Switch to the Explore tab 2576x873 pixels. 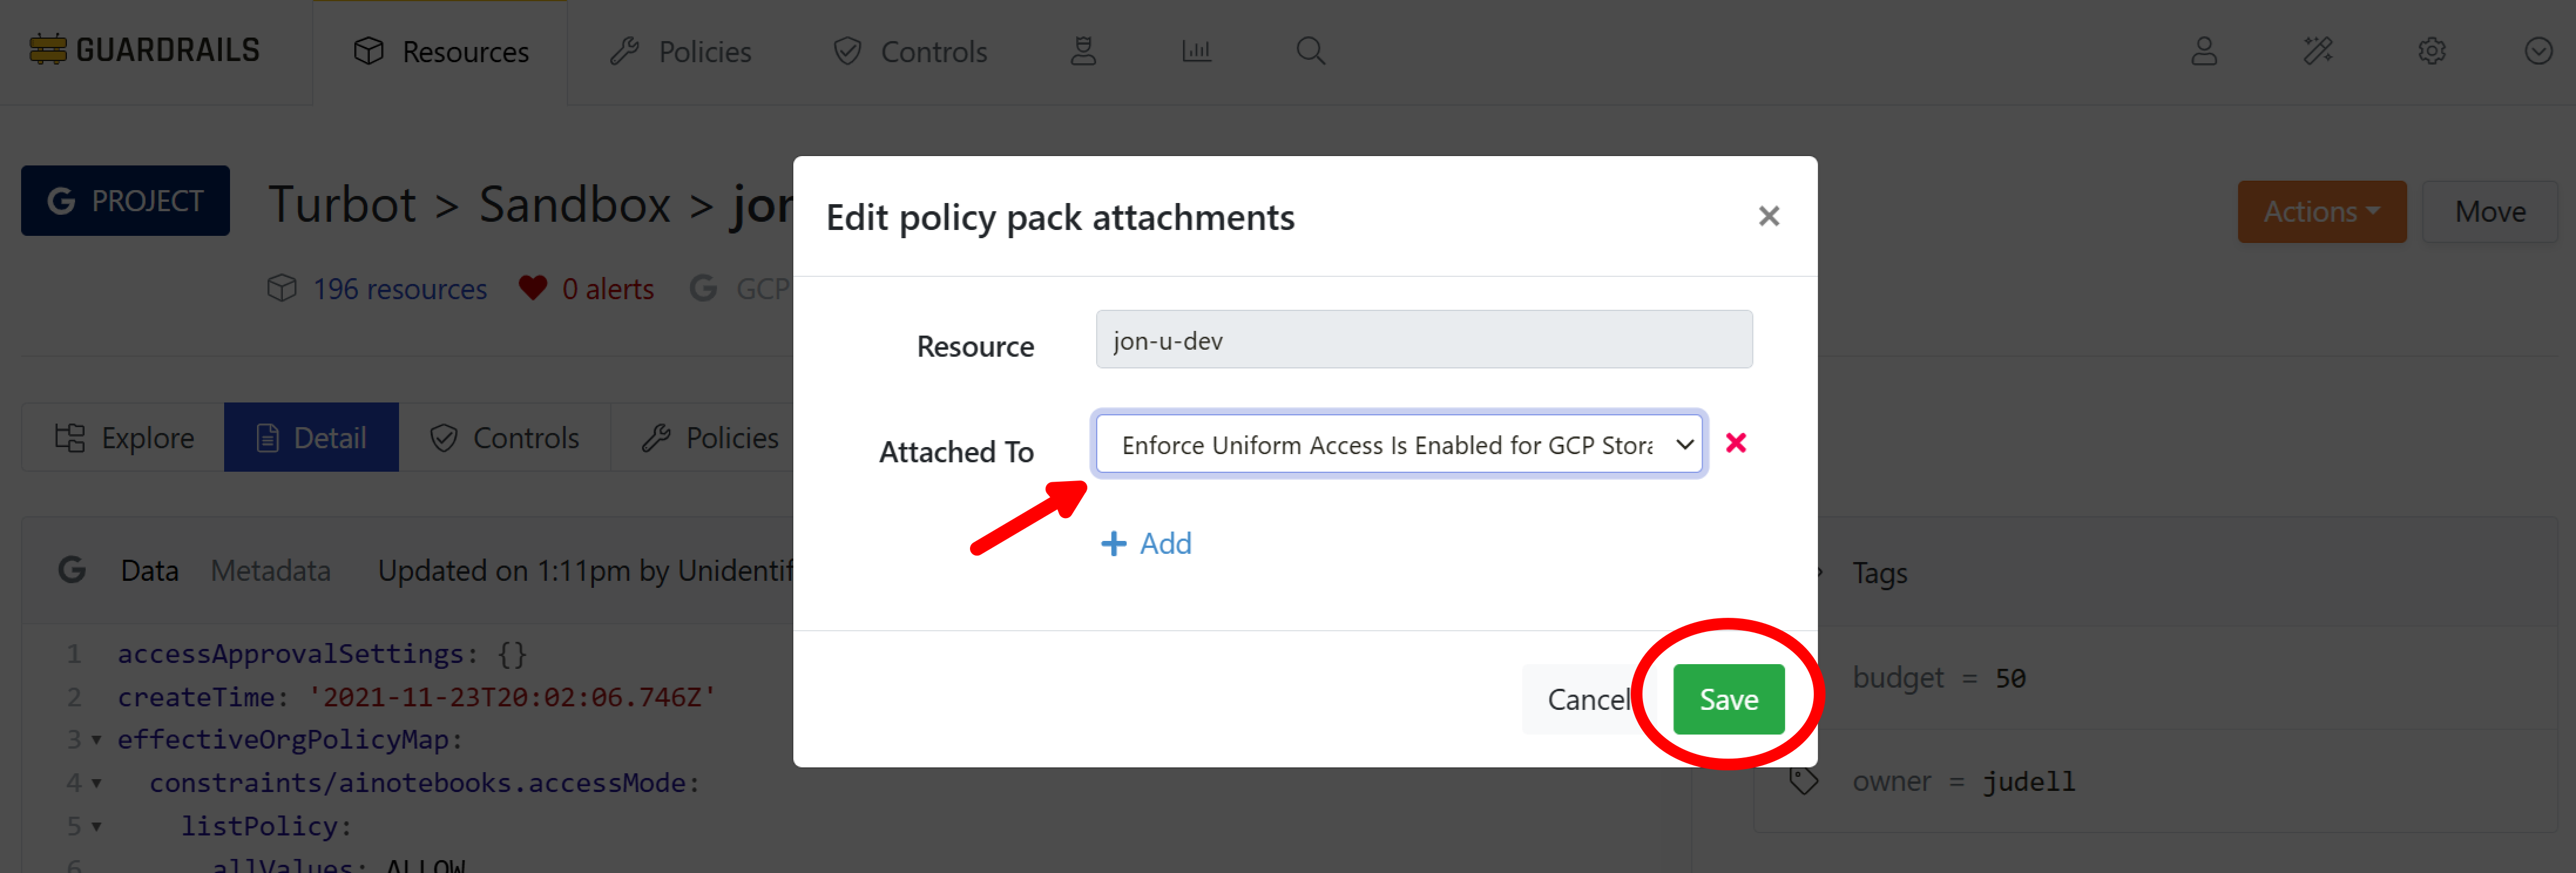124,437
